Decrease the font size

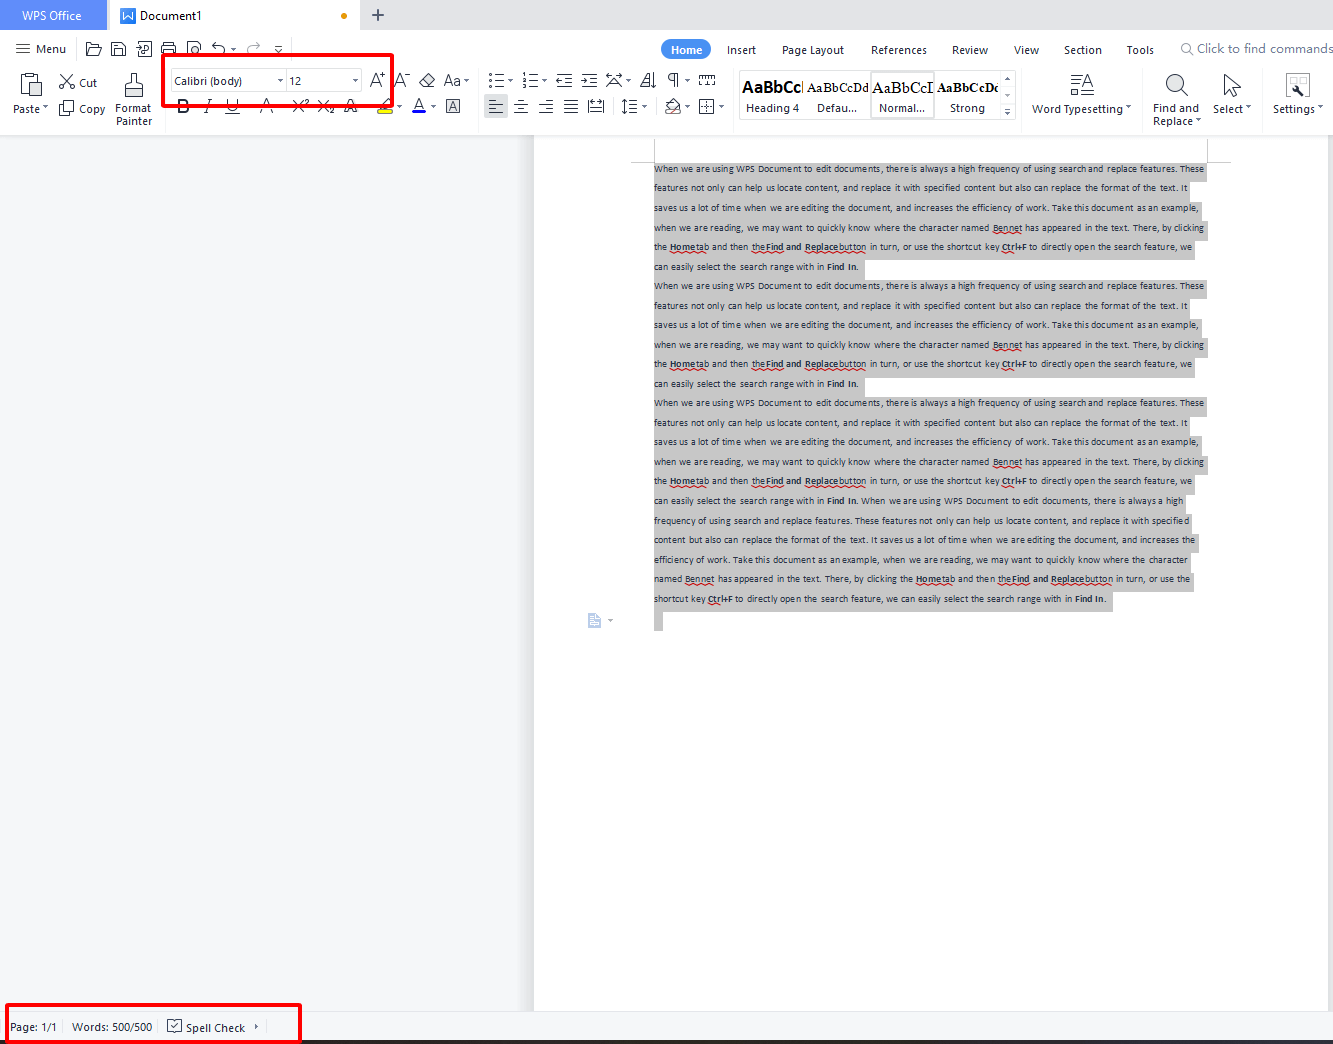tap(401, 80)
